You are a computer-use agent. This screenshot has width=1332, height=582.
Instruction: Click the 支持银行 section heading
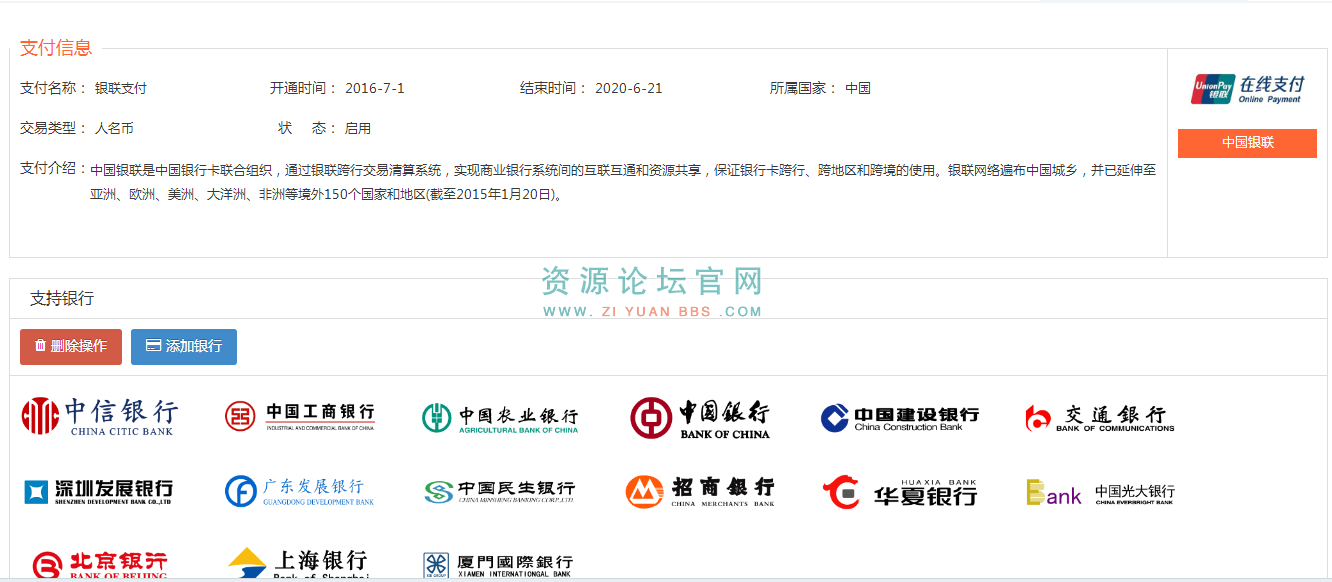(x=62, y=298)
